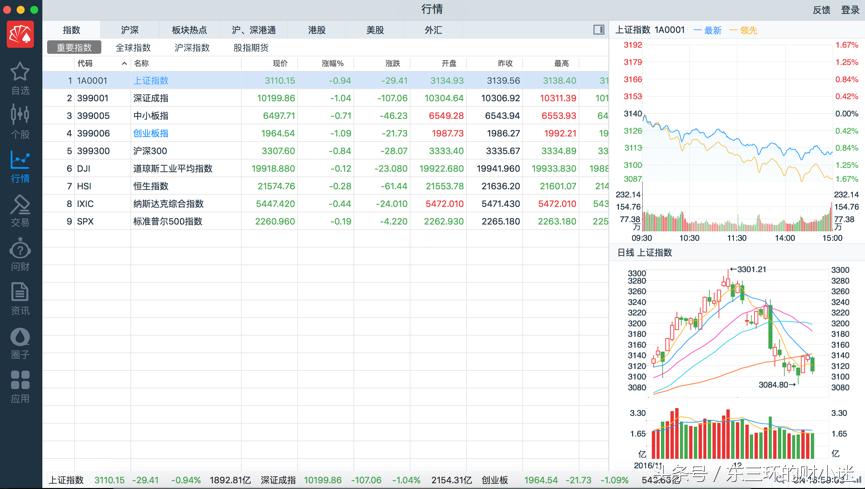Viewport: 865px width, 489px height.
Task: Select the 重要指数 sub-tab
Action: (74, 47)
